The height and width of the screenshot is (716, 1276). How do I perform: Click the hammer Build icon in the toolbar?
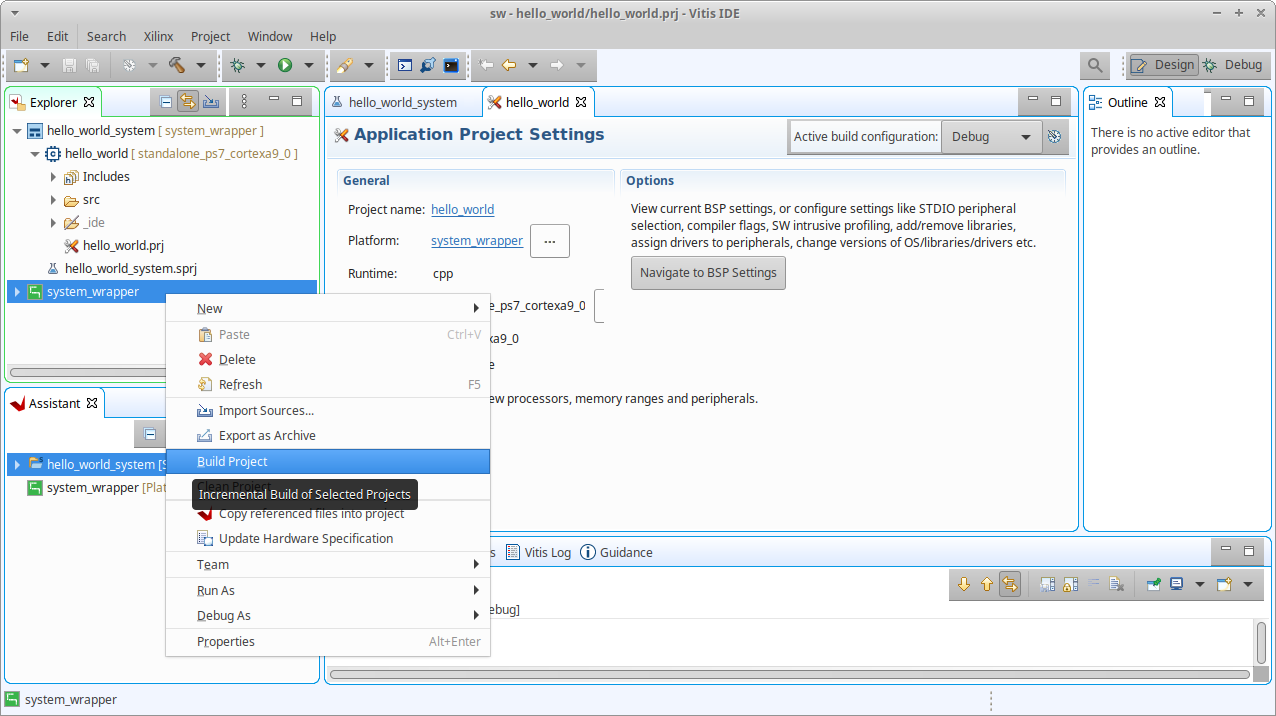coord(177,65)
